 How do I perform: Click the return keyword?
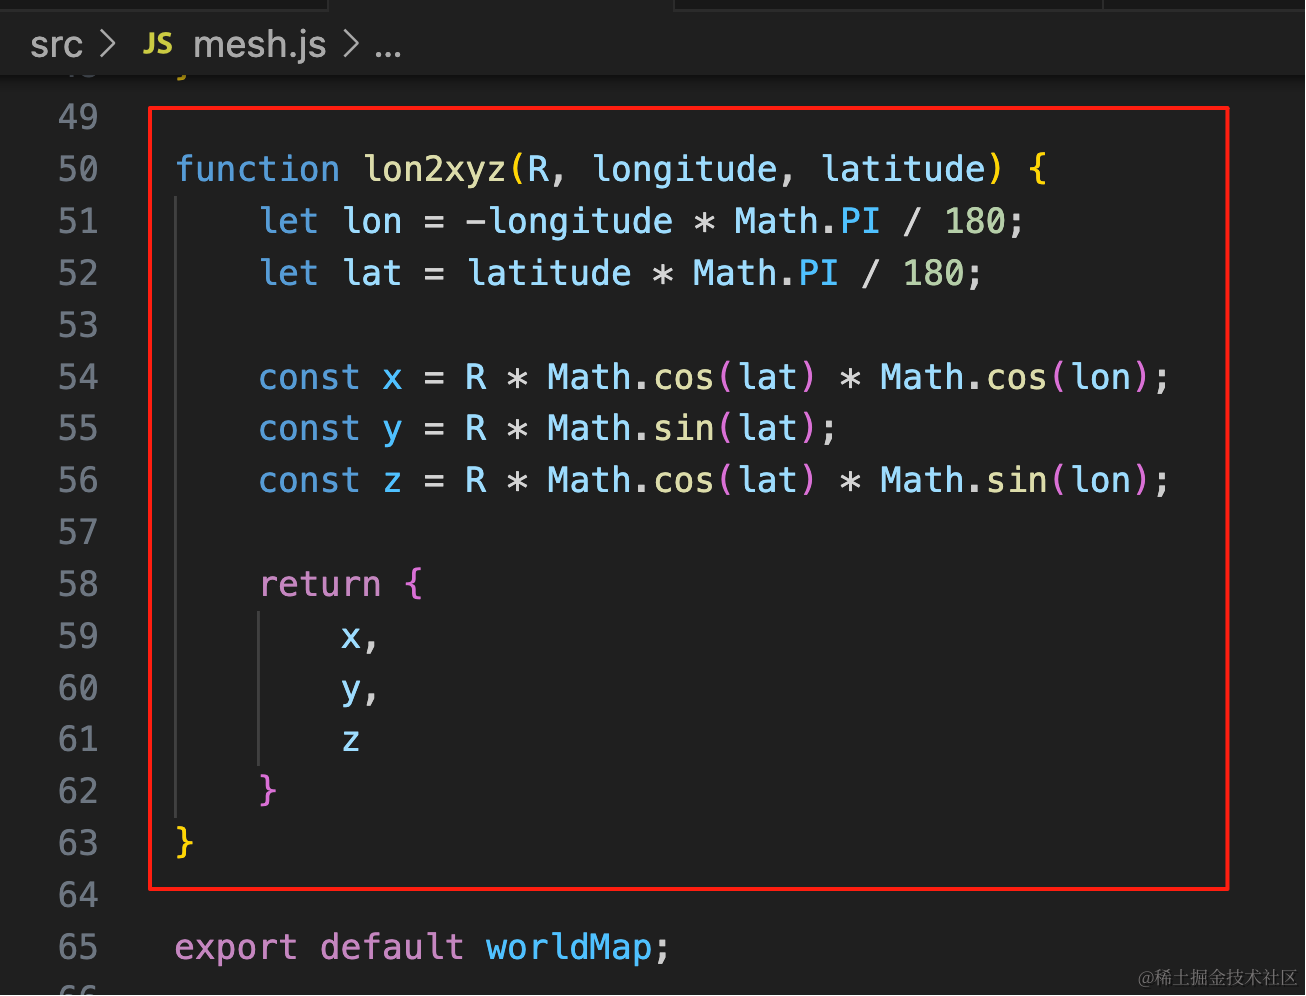320,584
